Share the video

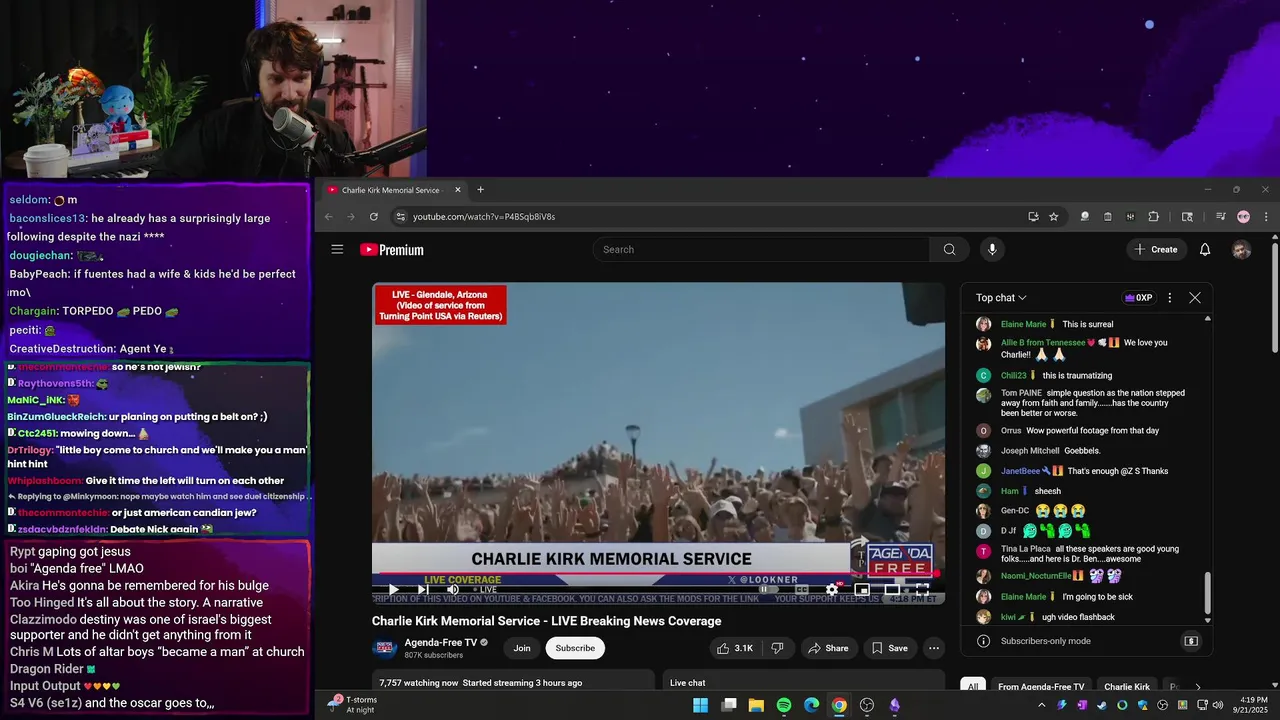coord(828,648)
